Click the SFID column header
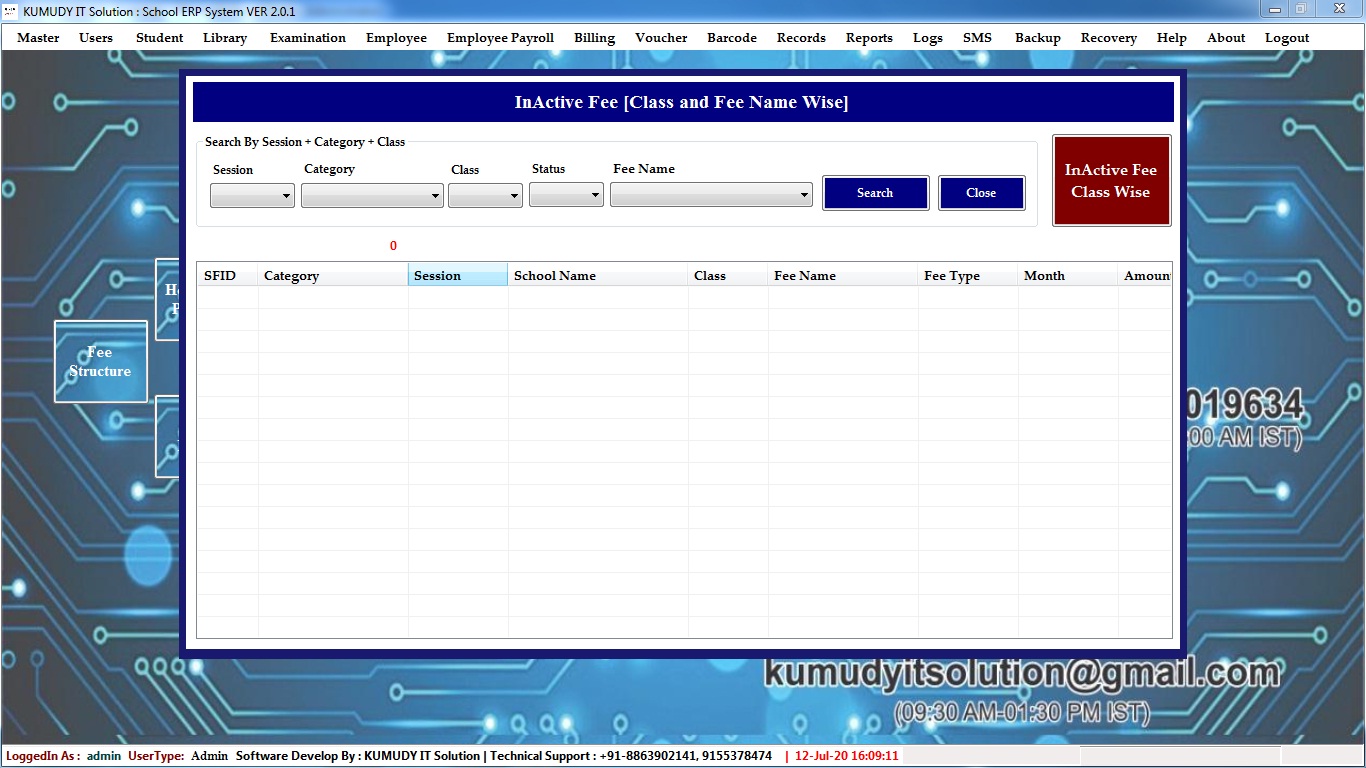This screenshot has width=1366, height=768. click(x=227, y=276)
